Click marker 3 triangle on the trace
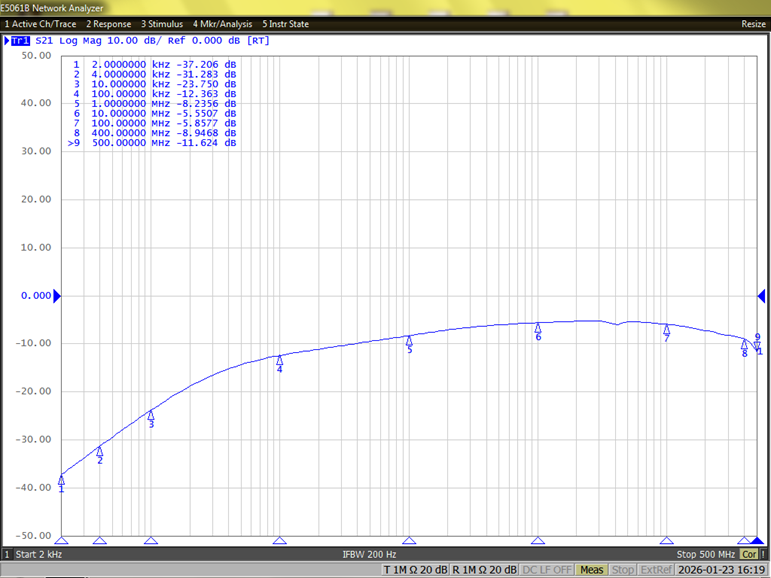 [x=151, y=415]
